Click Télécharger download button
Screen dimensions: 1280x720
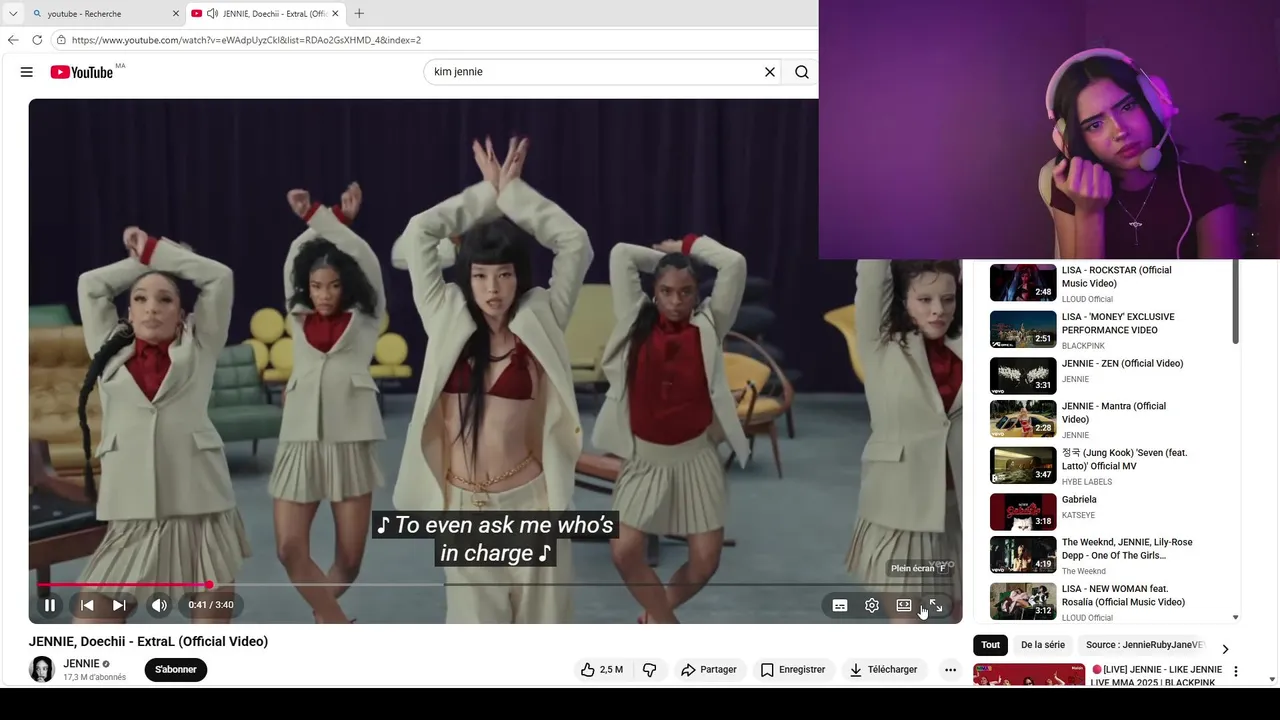(883, 670)
